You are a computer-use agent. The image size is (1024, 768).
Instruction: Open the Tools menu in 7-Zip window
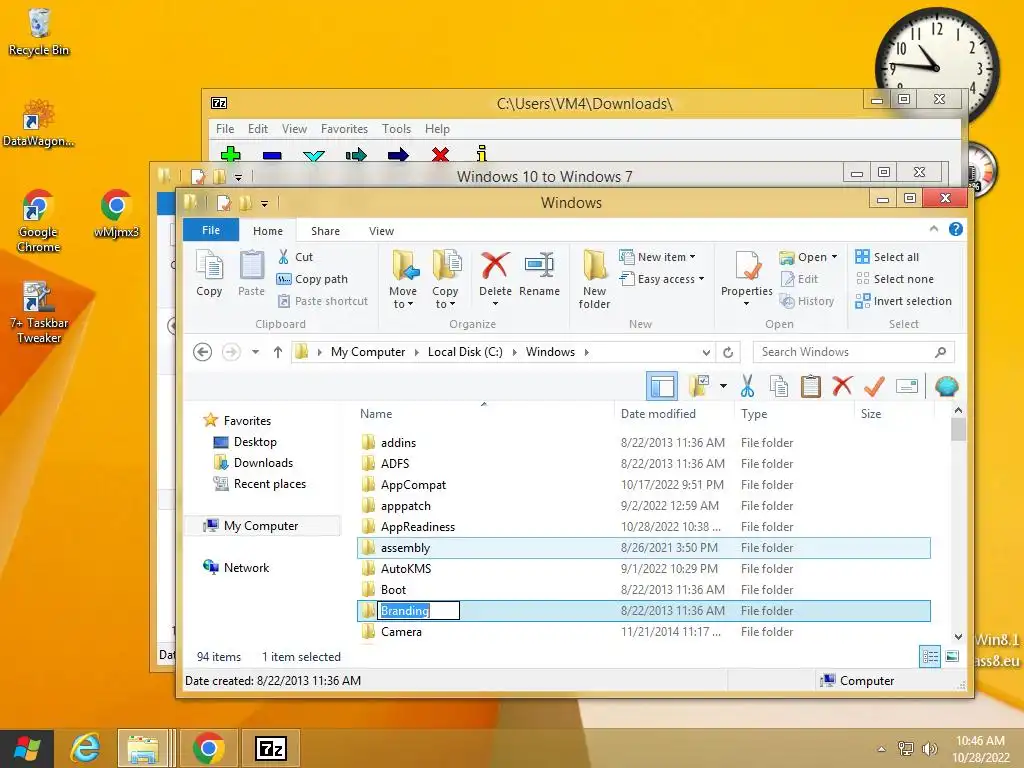point(396,129)
